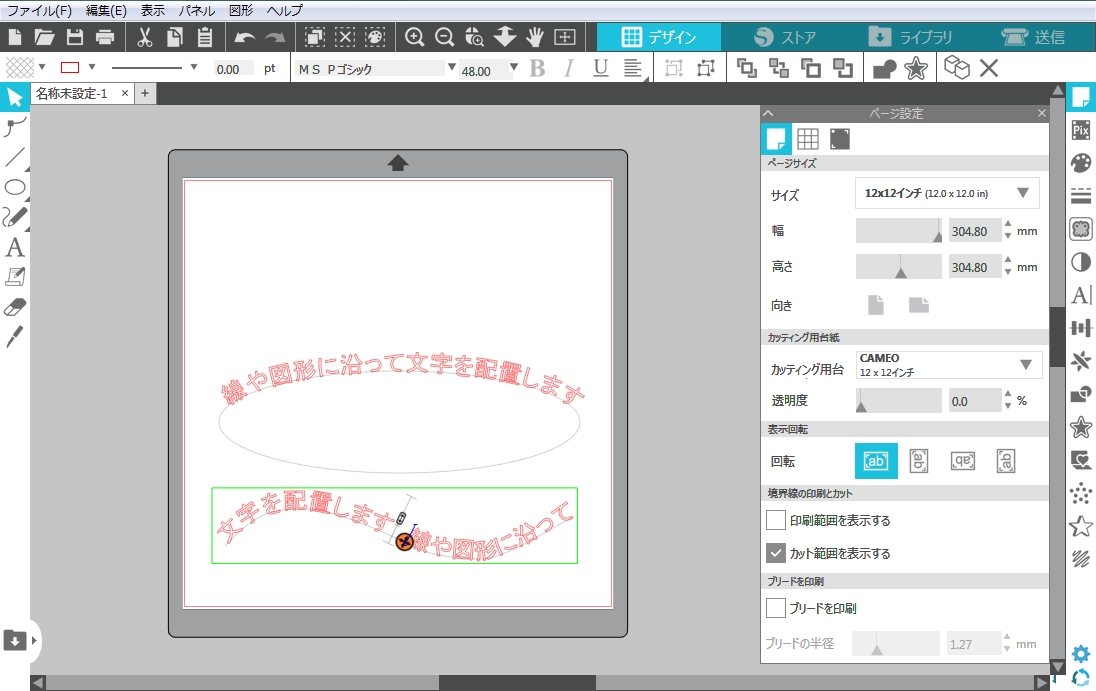
Task: Enable 印刷範囲を表示する checkbox
Action: point(776,520)
